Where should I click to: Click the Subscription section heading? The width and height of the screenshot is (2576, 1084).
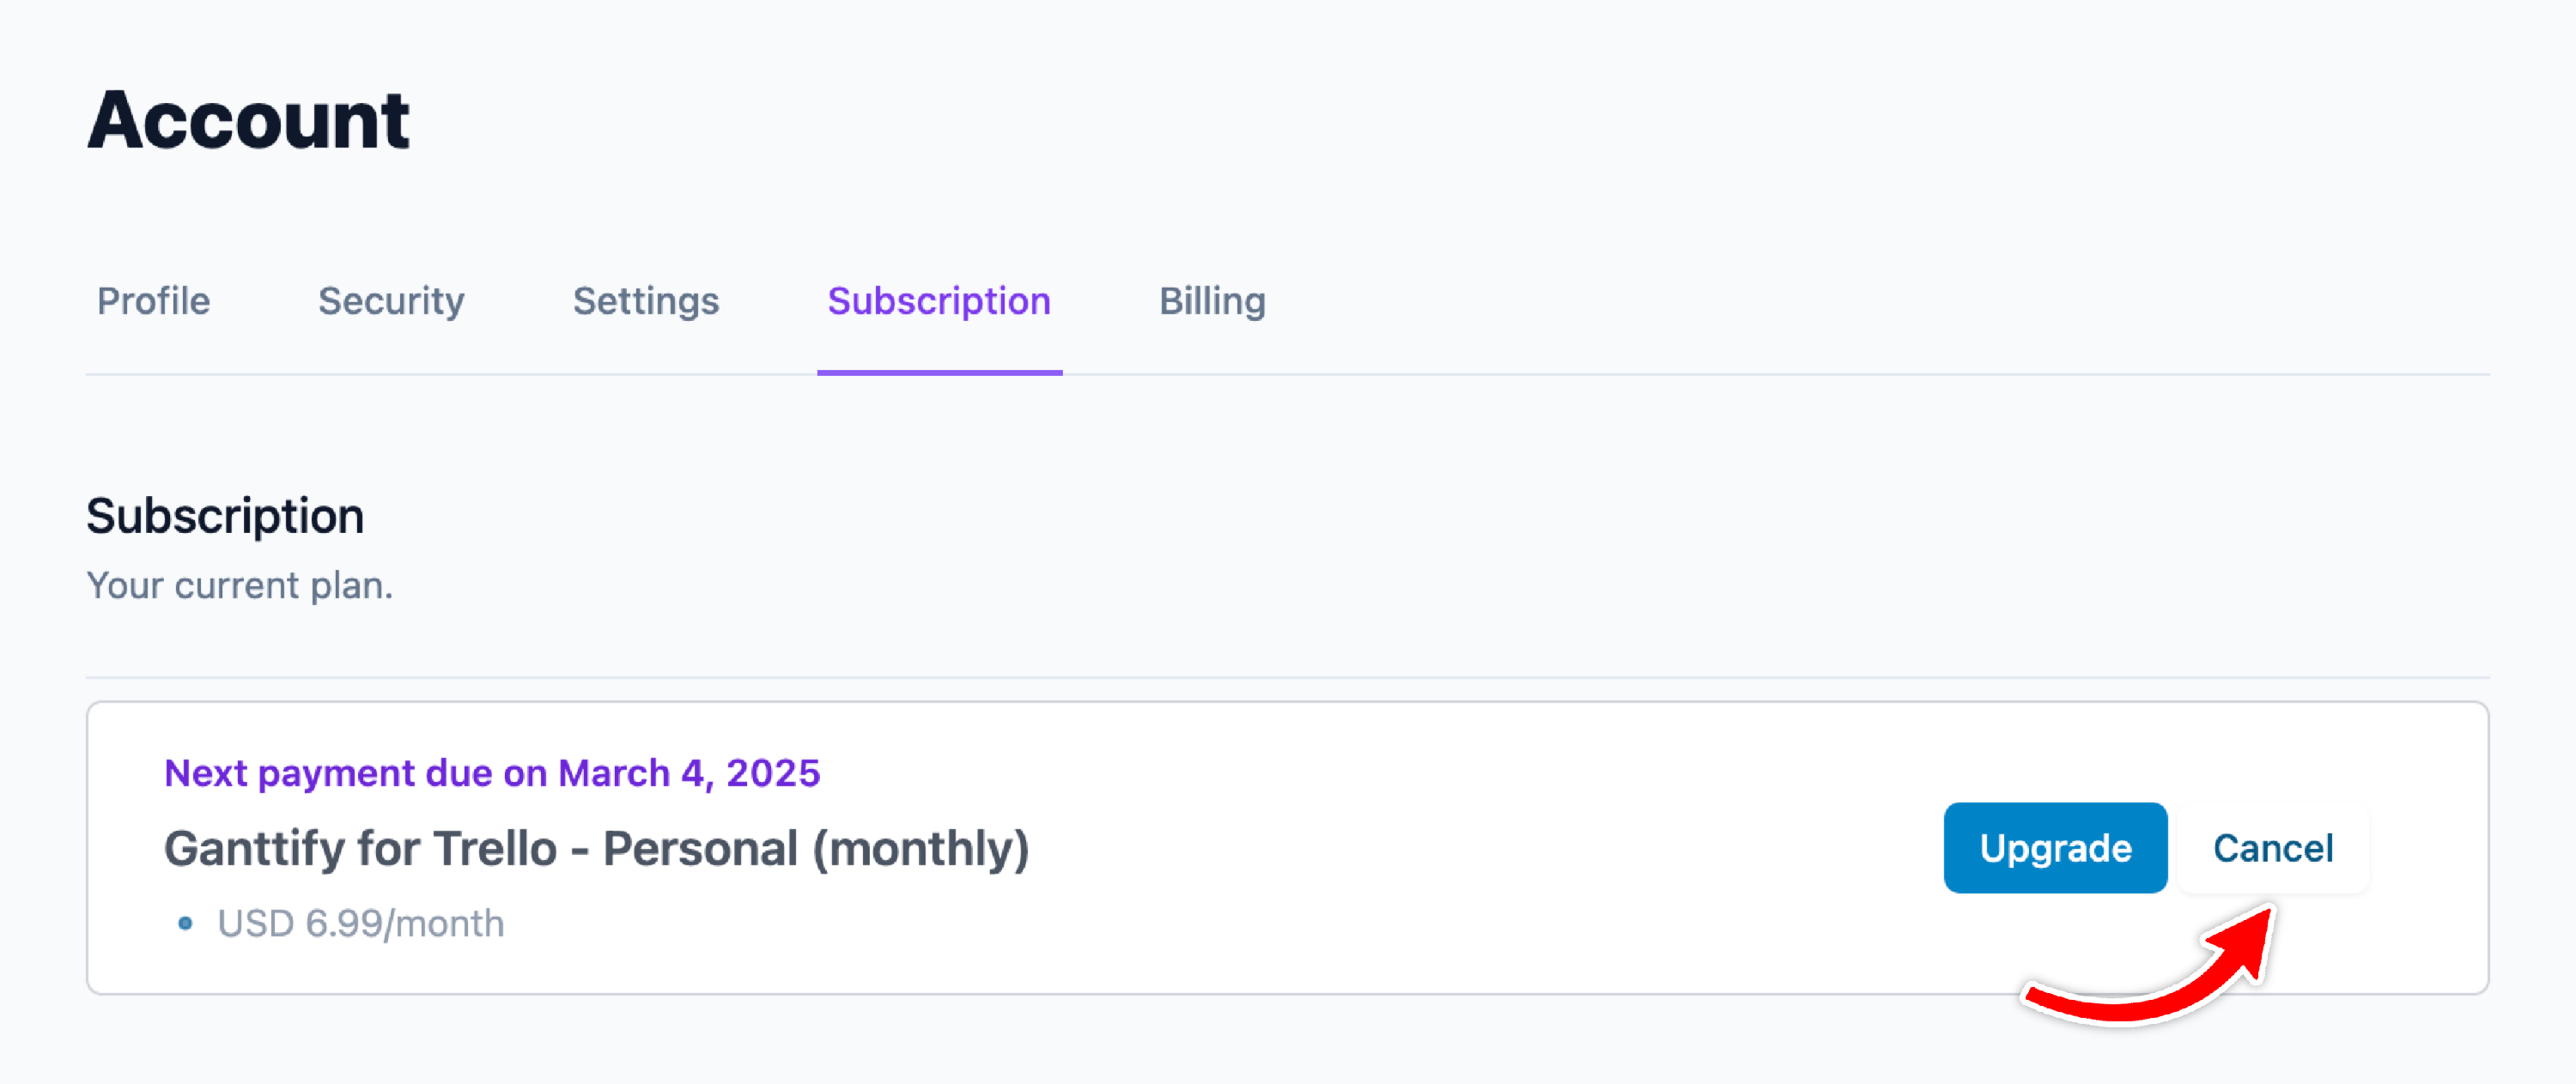coord(225,516)
